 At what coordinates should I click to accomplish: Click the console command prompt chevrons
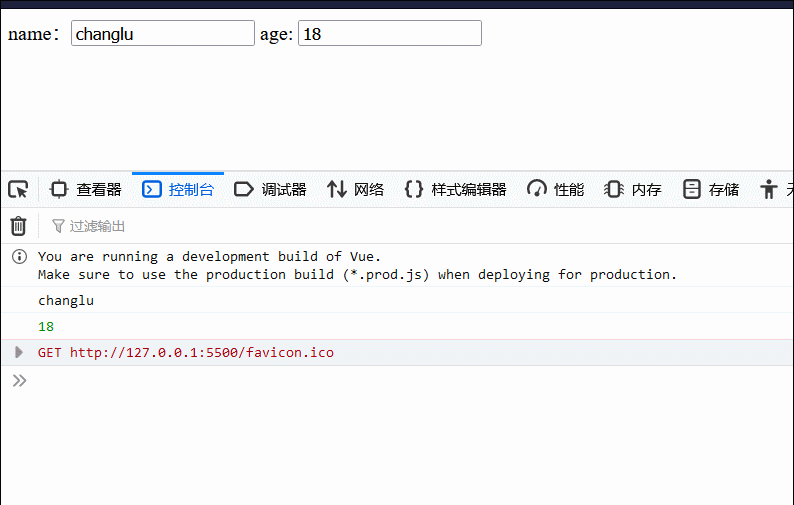pos(19,380)
